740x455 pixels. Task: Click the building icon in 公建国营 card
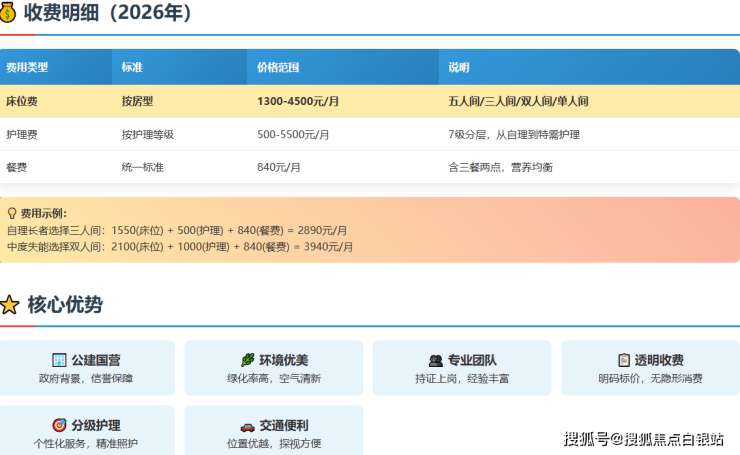(59, 360)
